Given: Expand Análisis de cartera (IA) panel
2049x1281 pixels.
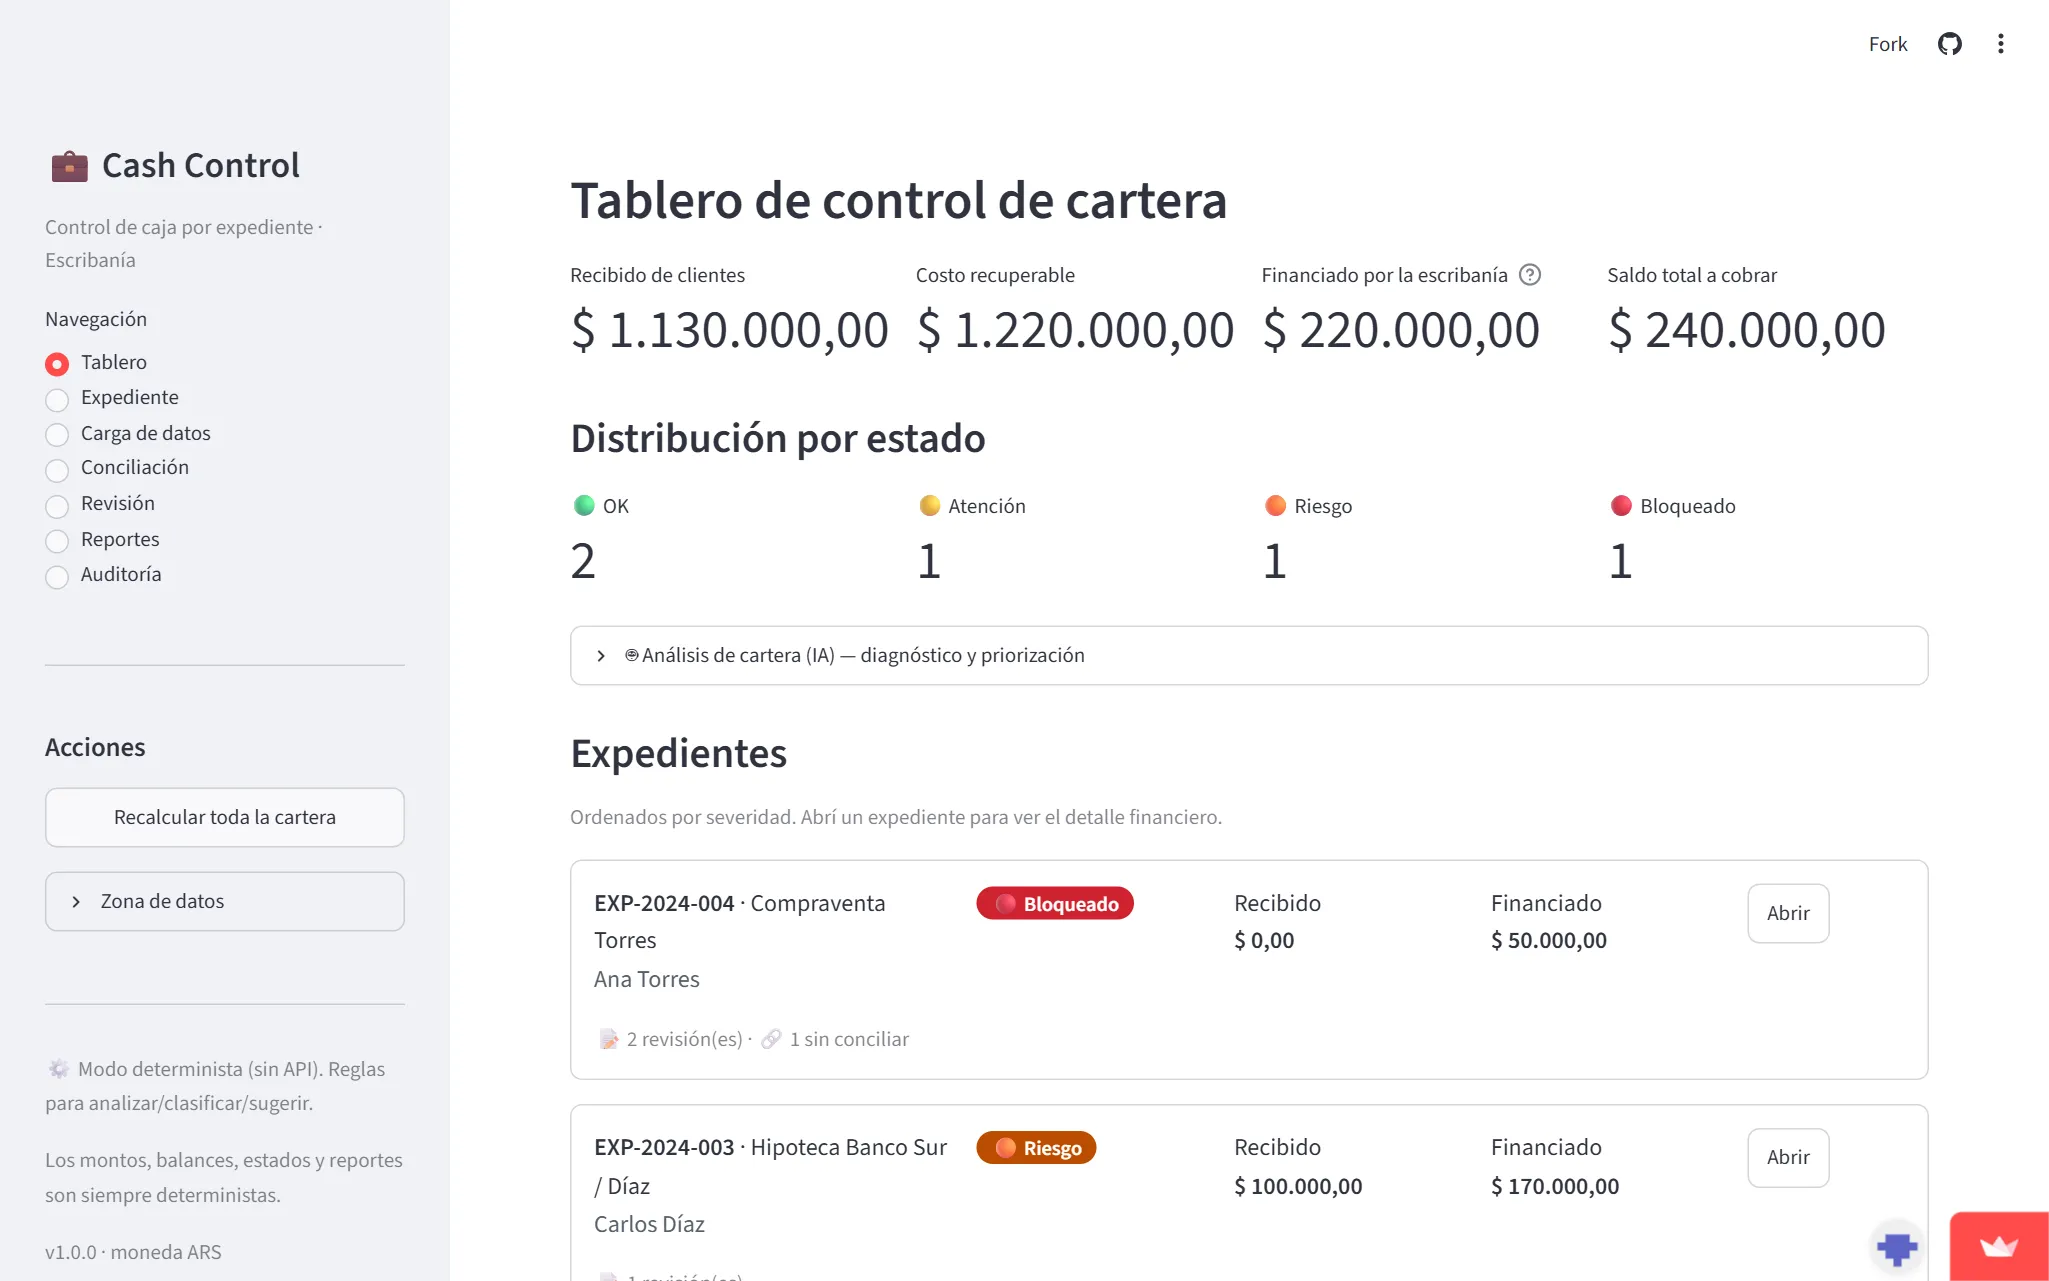Looking at the screenshot, I should click(x=1248, y=656).
